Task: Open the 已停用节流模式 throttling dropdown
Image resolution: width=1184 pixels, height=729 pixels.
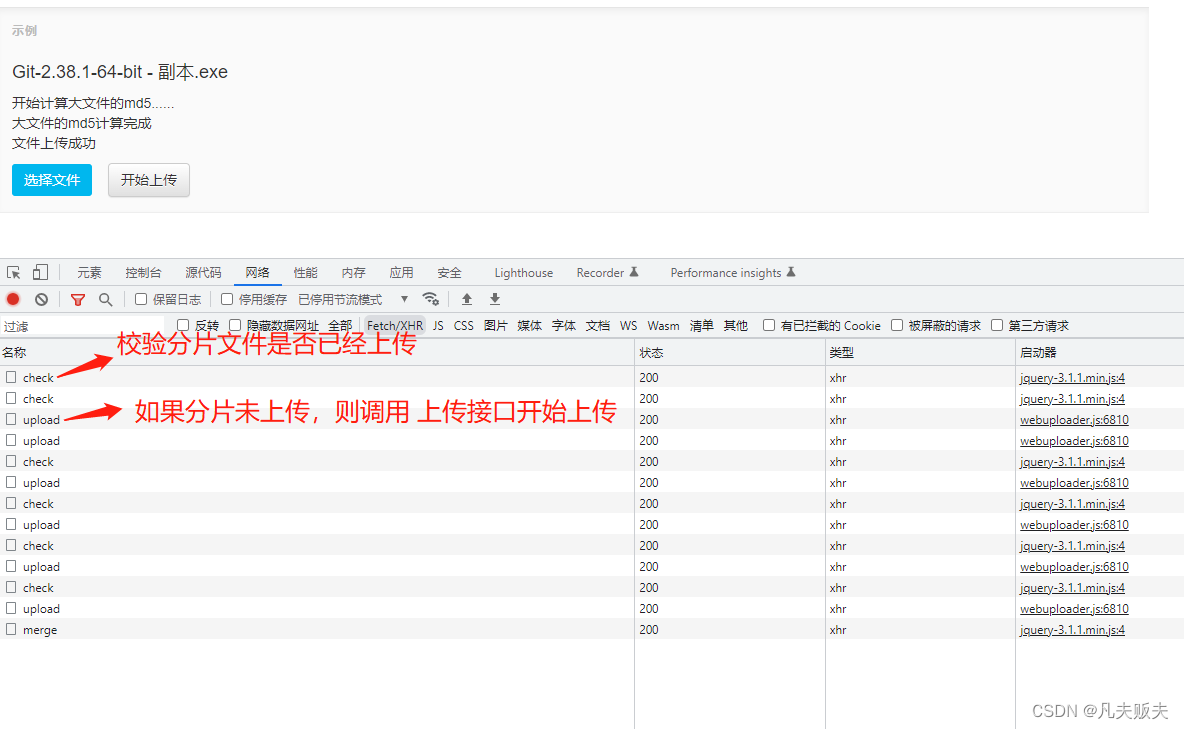Action: coord(353,299)
